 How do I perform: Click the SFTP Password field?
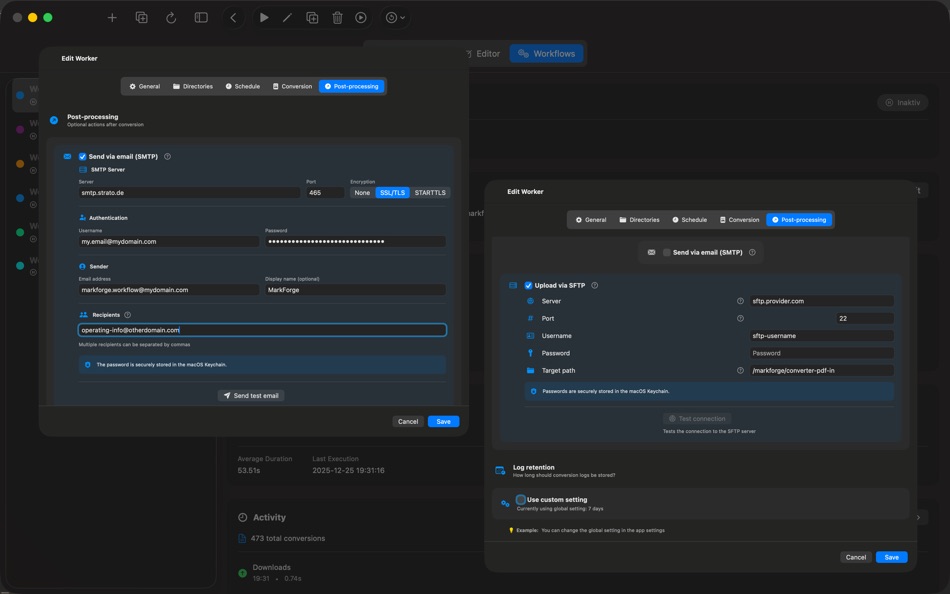point(822,353)
